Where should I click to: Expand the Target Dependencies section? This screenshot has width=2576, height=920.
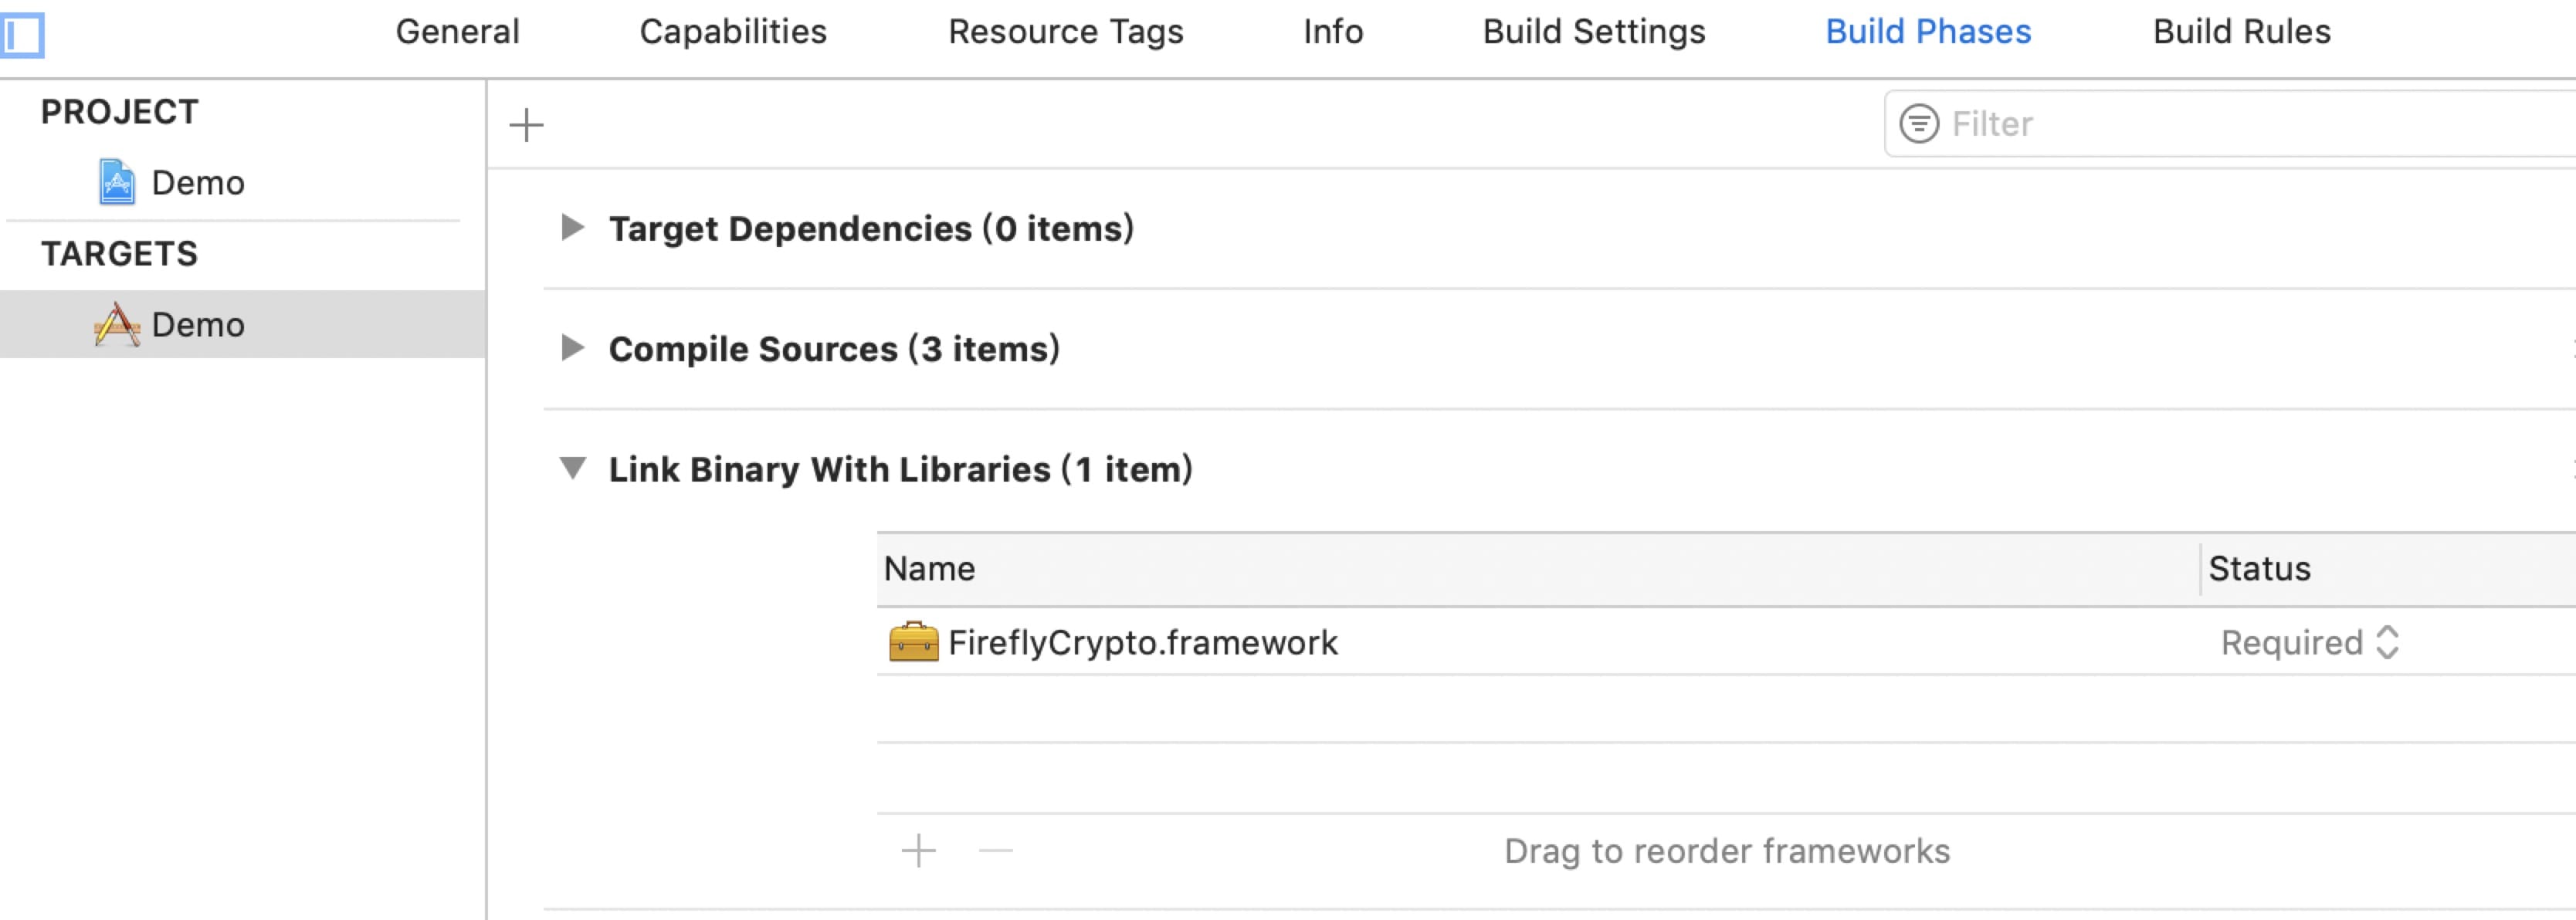tap(572, 227)
